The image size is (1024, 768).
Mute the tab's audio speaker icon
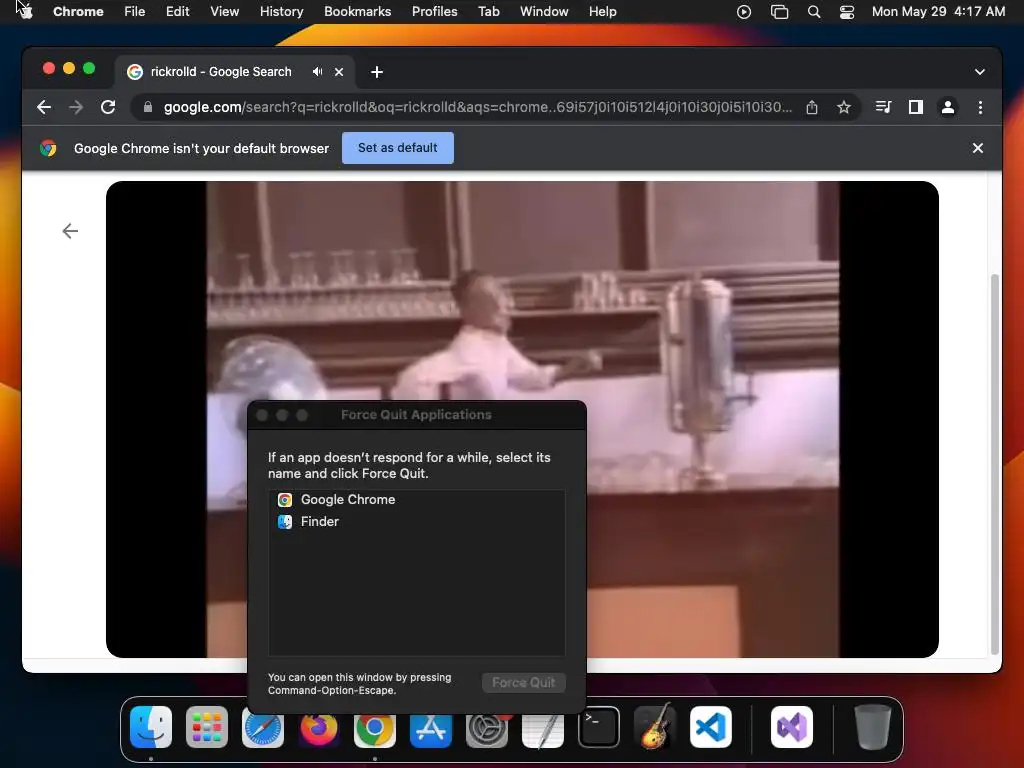pos(317,72)
